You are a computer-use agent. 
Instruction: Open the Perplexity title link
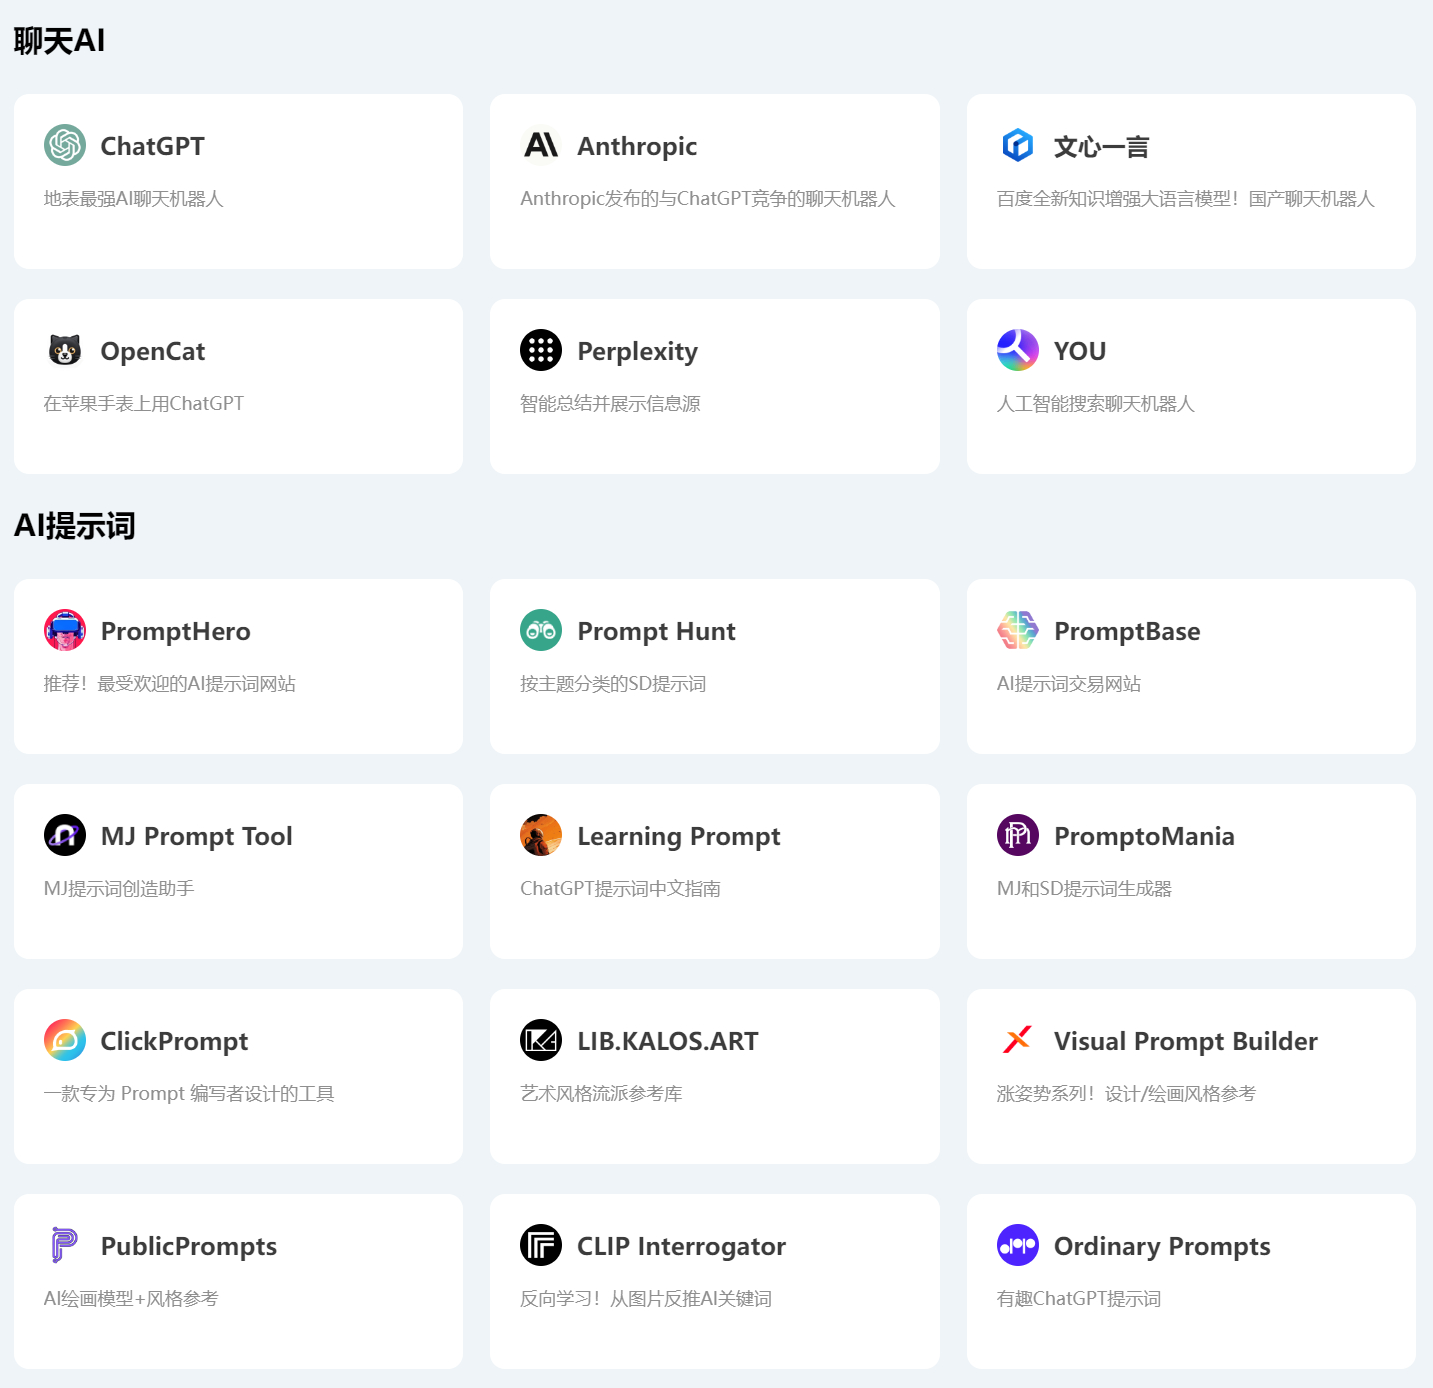click(x=638, y=351)
